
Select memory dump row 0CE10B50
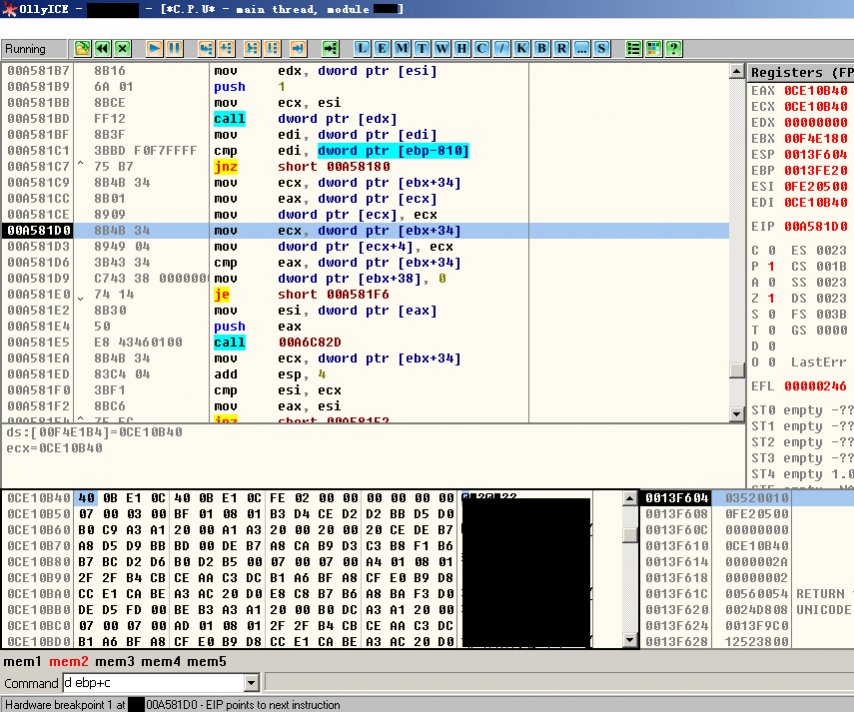[x=312, y=514]
